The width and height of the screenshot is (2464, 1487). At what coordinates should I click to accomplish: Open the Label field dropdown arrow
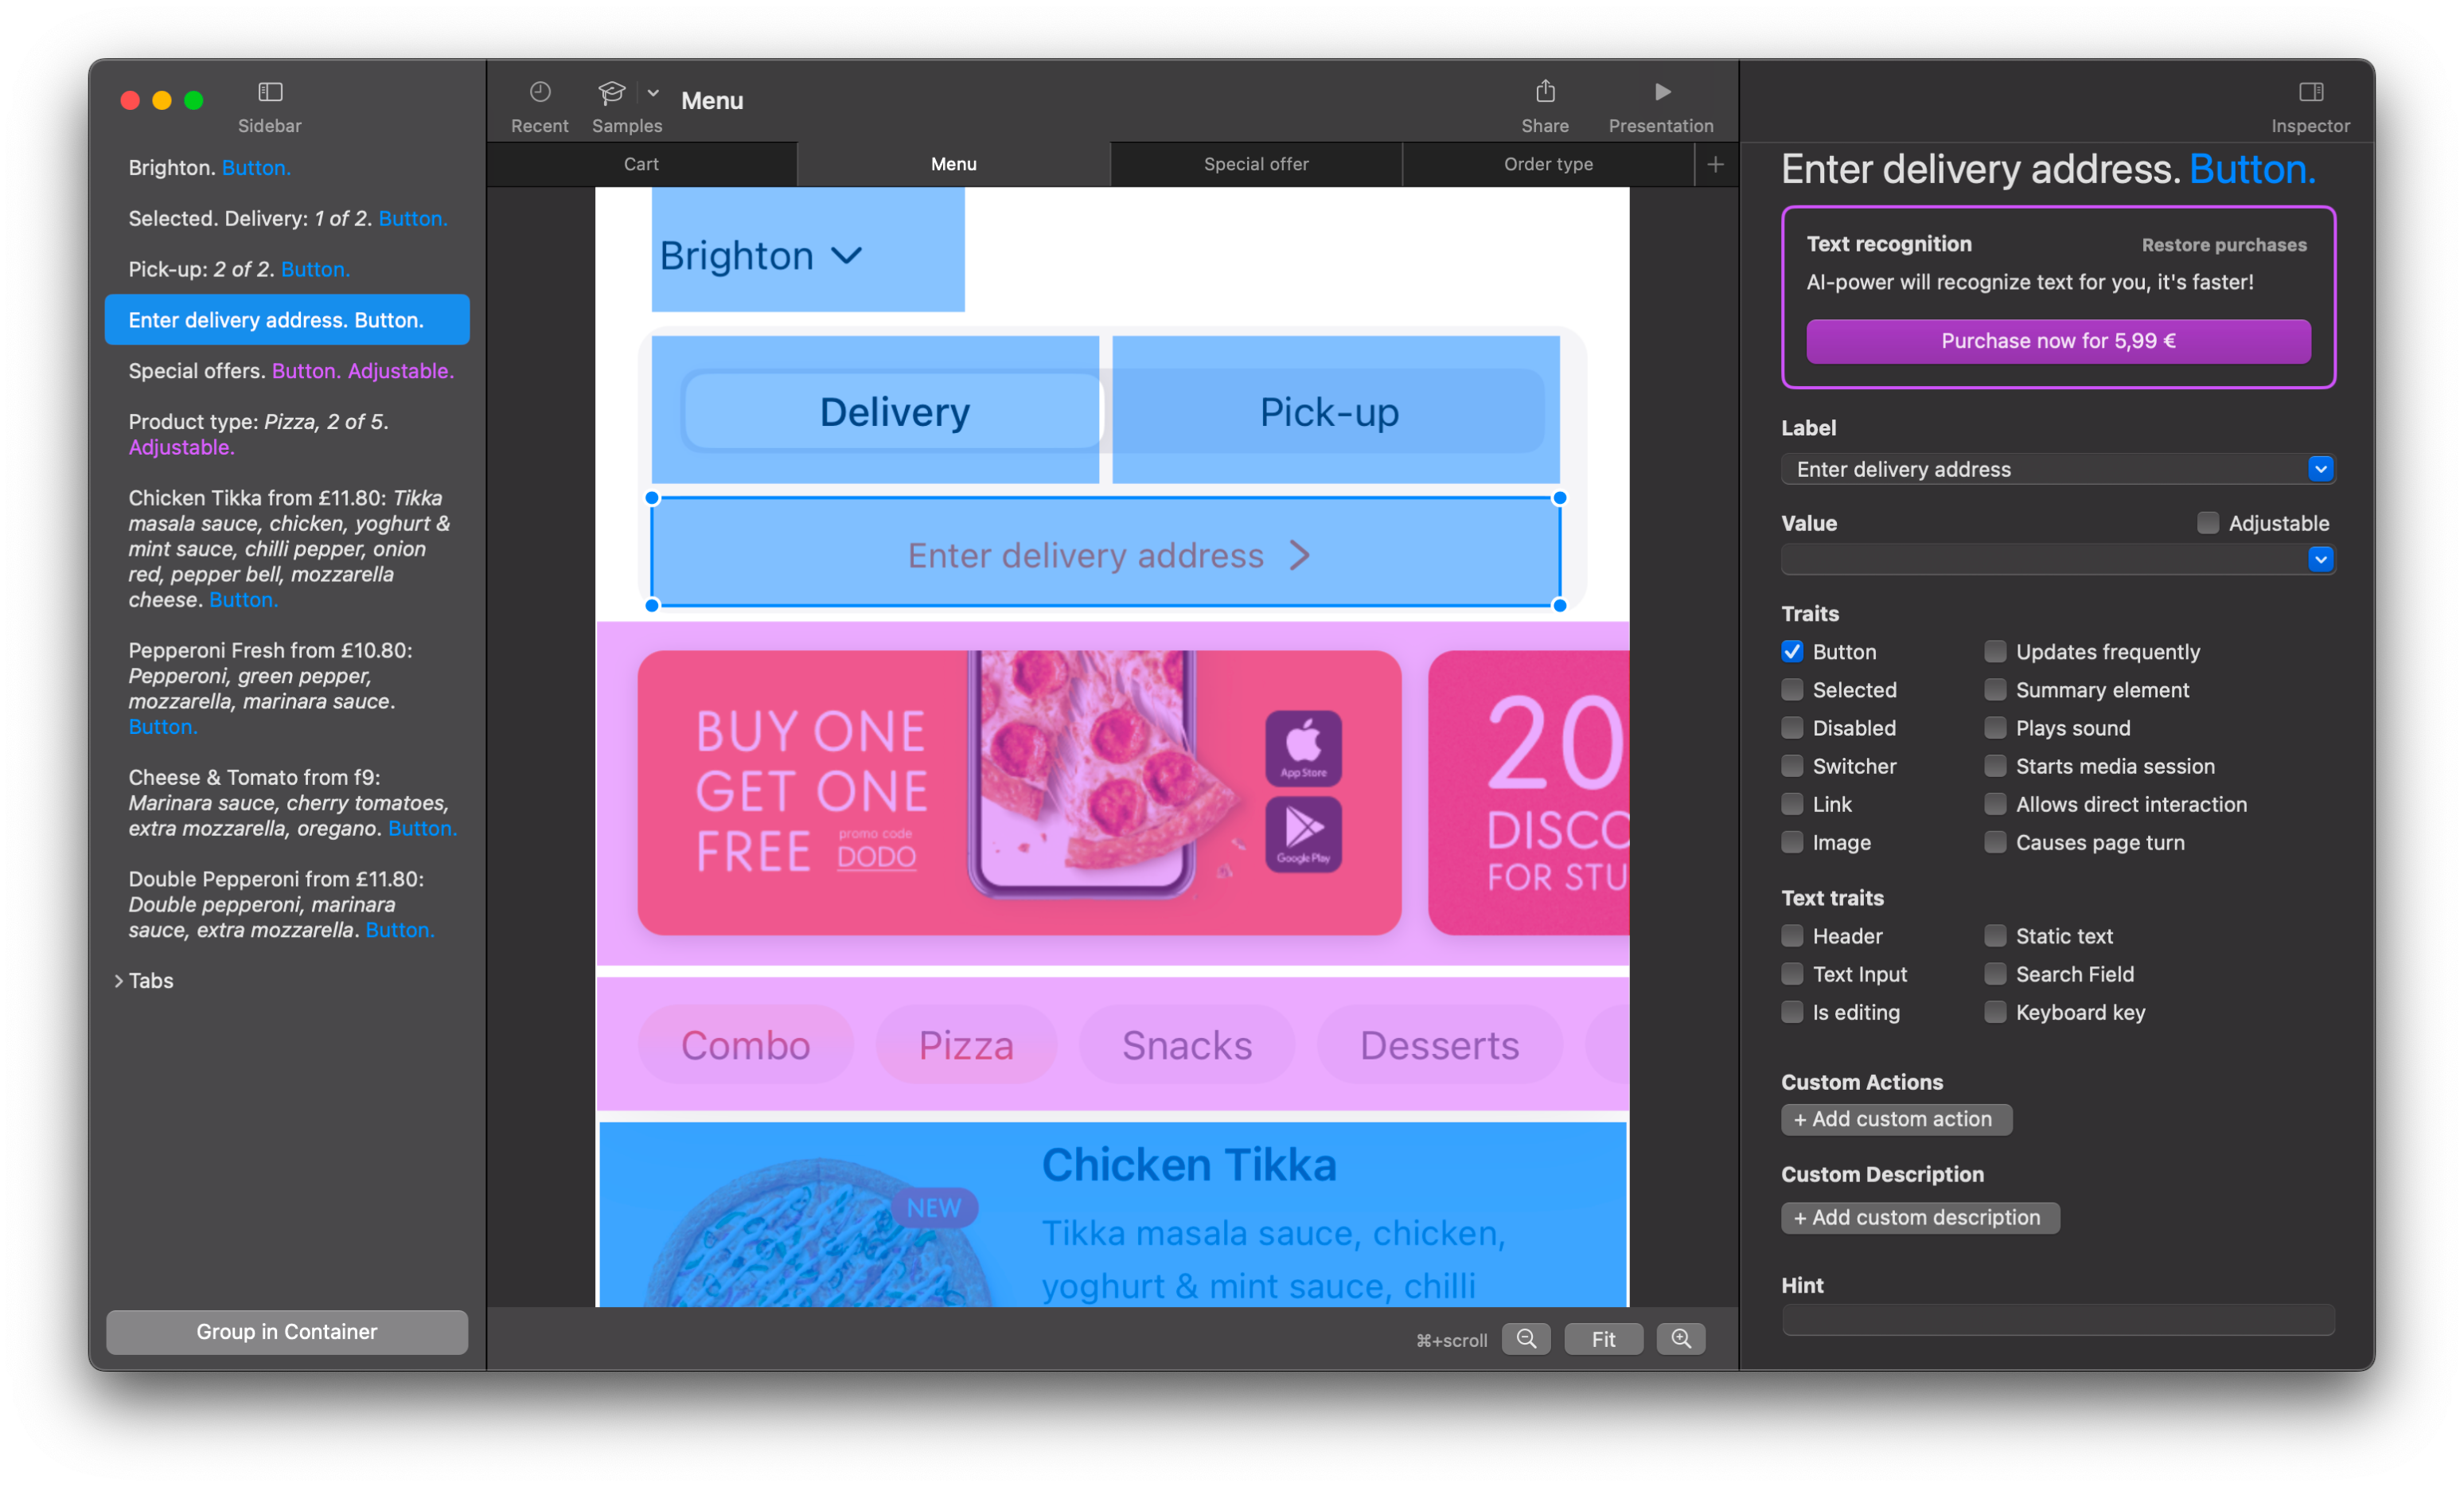point(2320,469)
